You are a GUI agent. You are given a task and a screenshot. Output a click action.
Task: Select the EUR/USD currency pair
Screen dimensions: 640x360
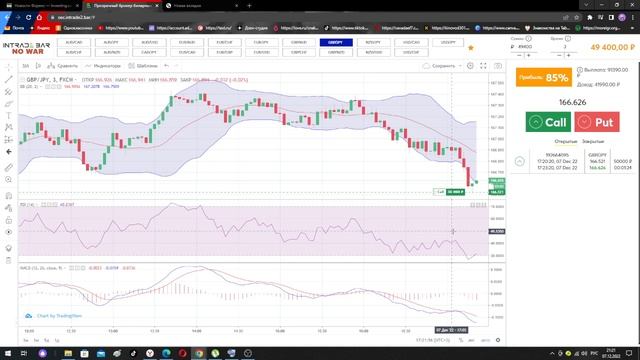point(261,52)
